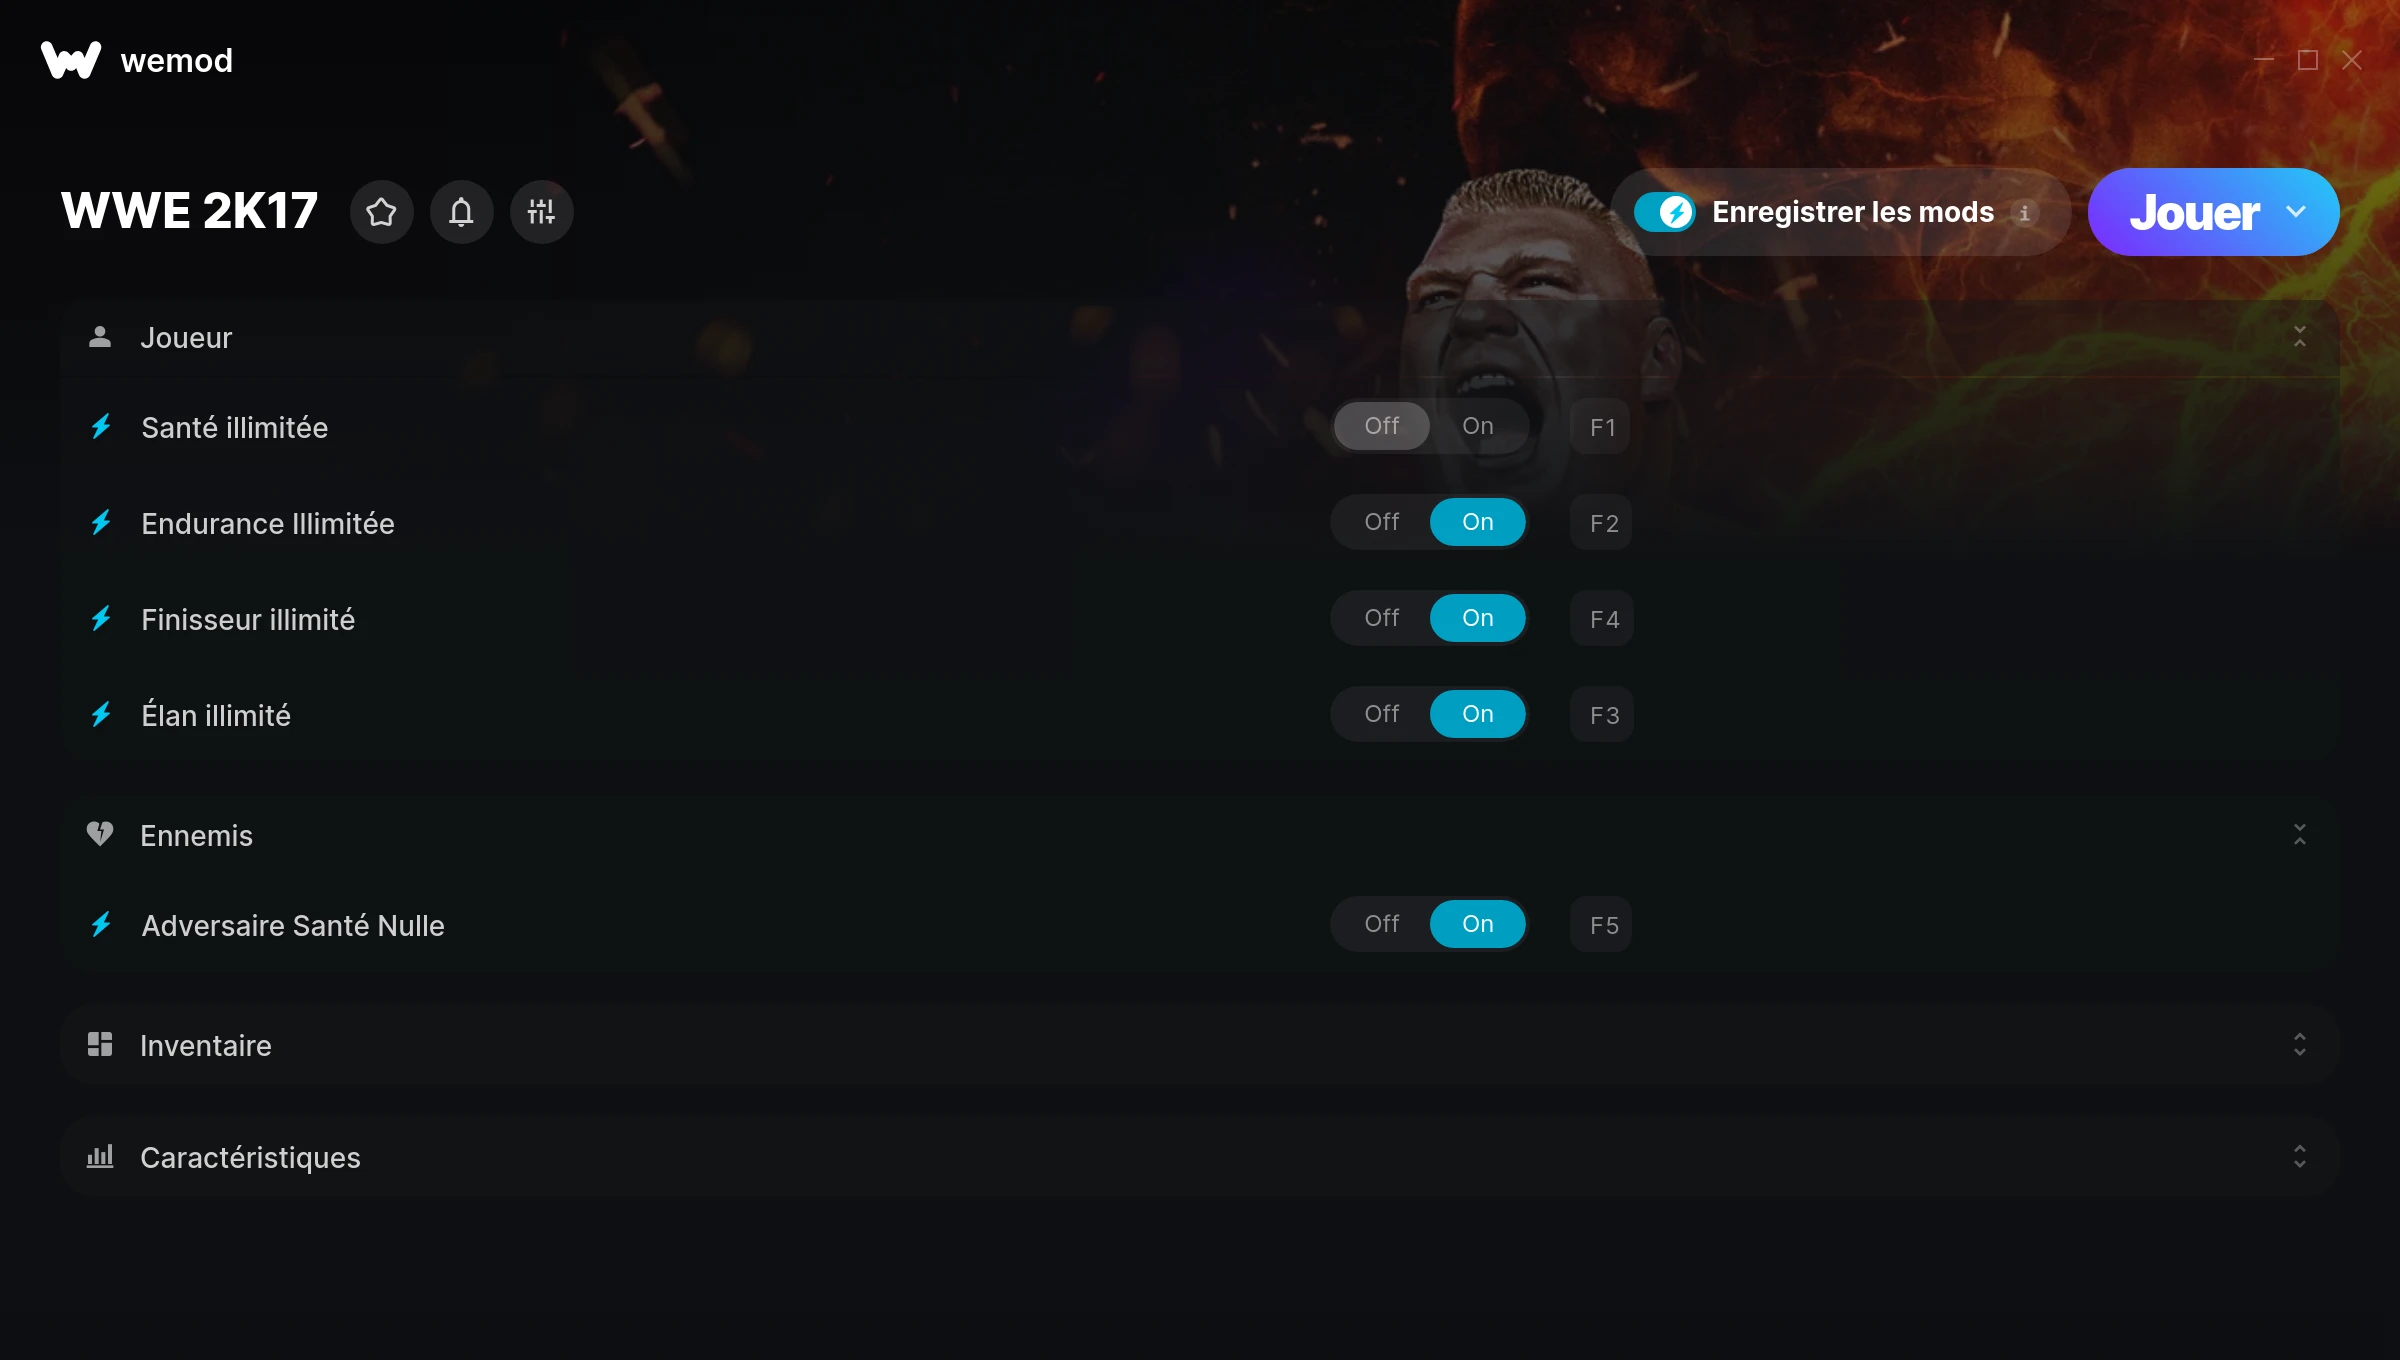The height and width of the screenshot is (1360, 2400).
Task: Click the favorite star icon beside WWE 2K17
Action: tap(381, 212)
